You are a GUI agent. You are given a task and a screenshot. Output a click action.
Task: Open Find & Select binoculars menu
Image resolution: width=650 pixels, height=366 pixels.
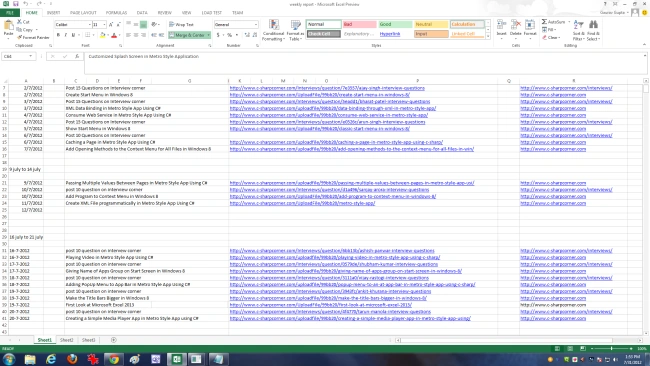point(593,30)
